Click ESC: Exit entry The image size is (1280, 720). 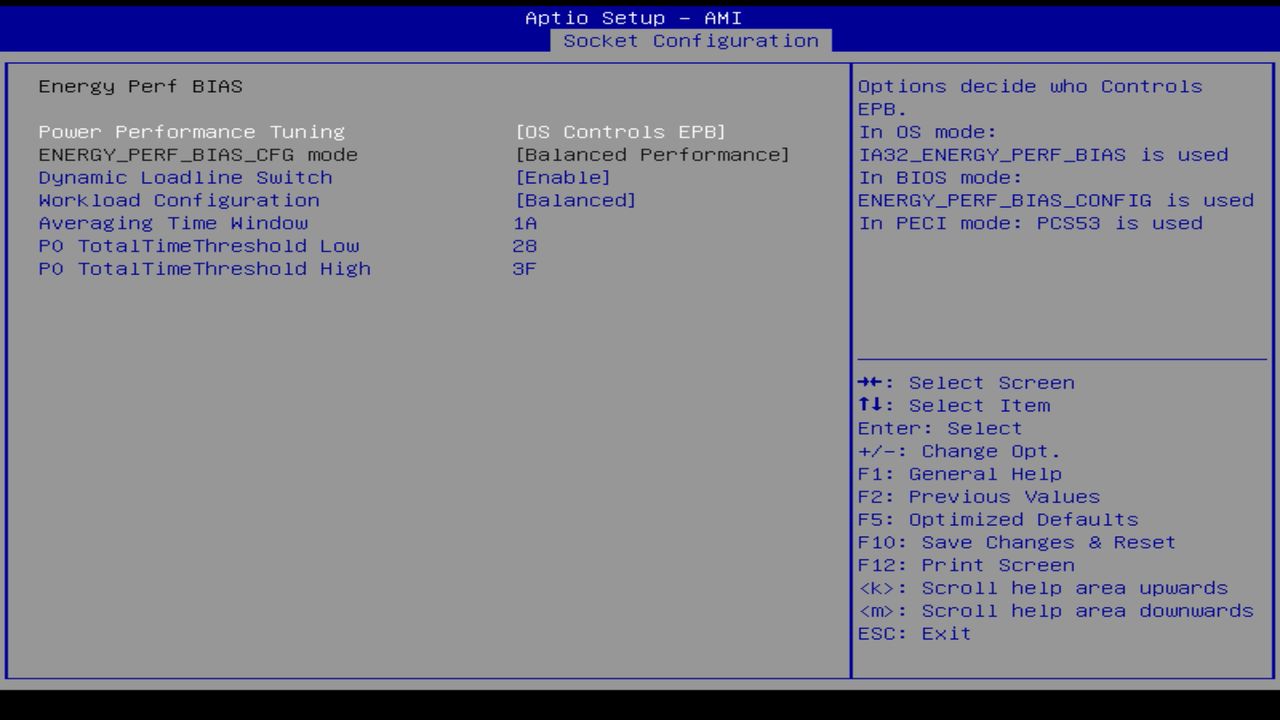point(913,633)
